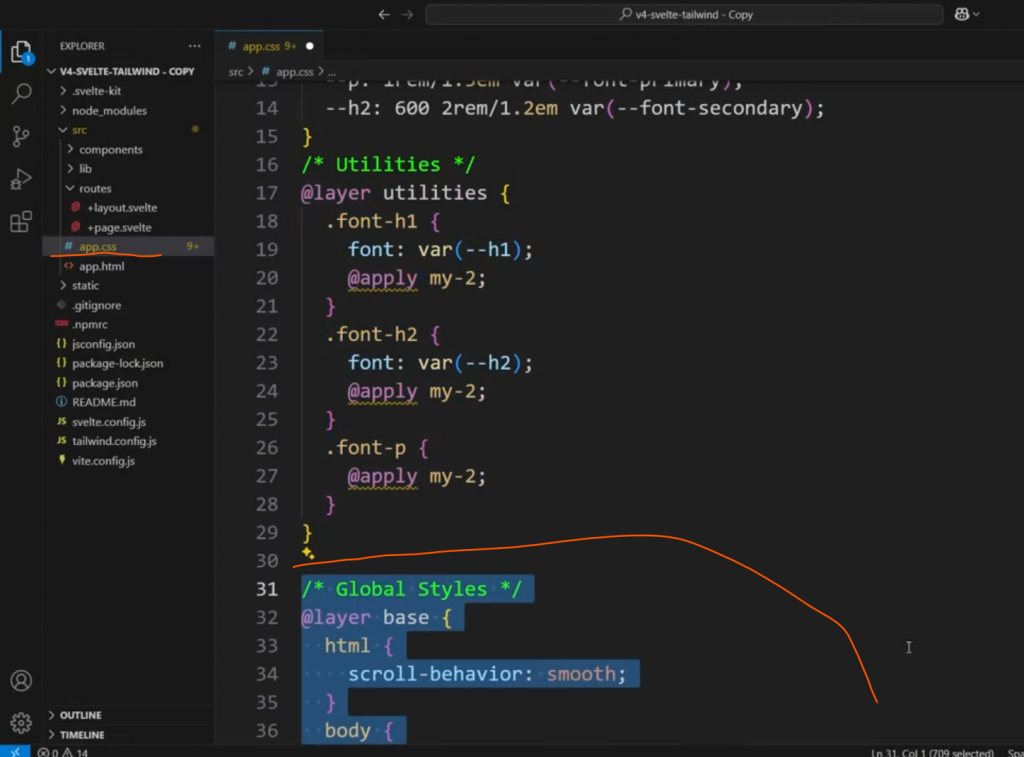The image size is (1024, 757).
Task: Open the Source Control view
Action: pos(21,137)
